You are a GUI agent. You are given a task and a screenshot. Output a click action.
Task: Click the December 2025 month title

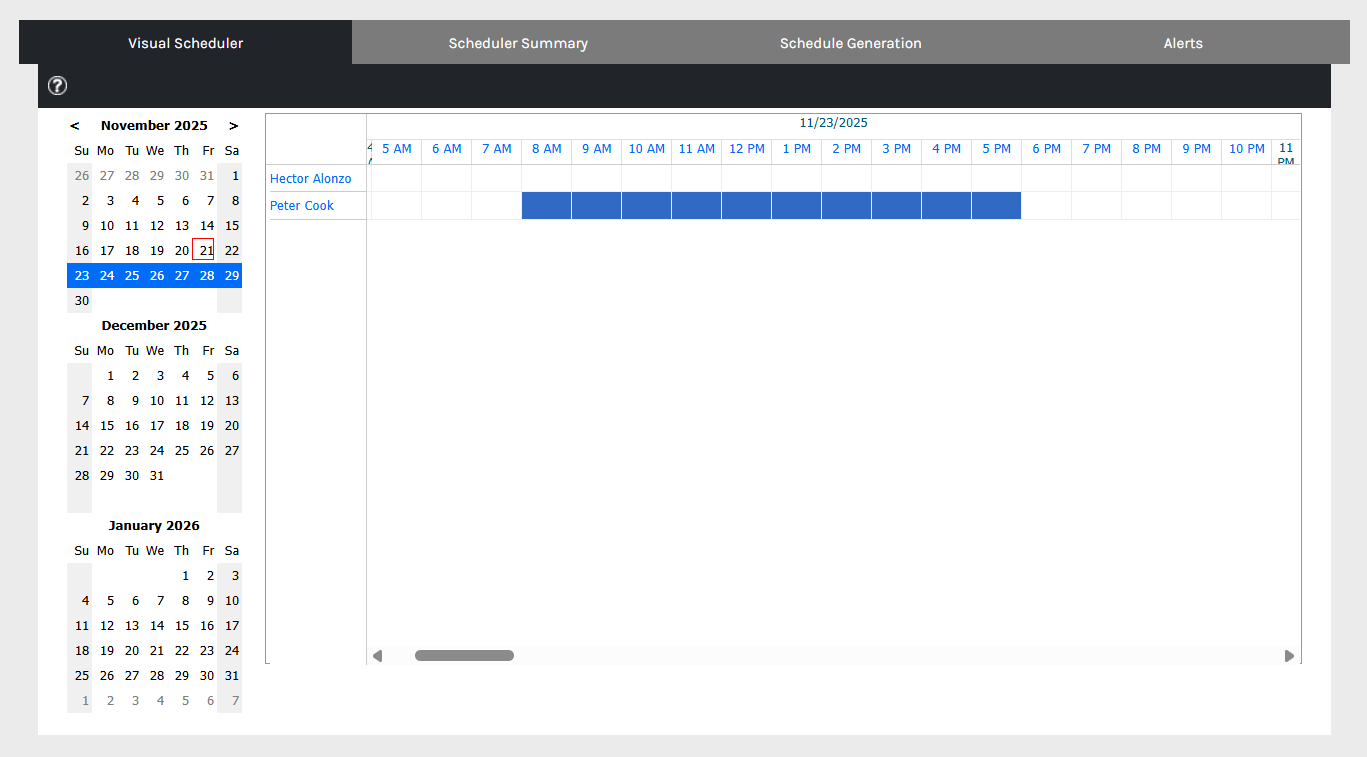tap(154, 326)
